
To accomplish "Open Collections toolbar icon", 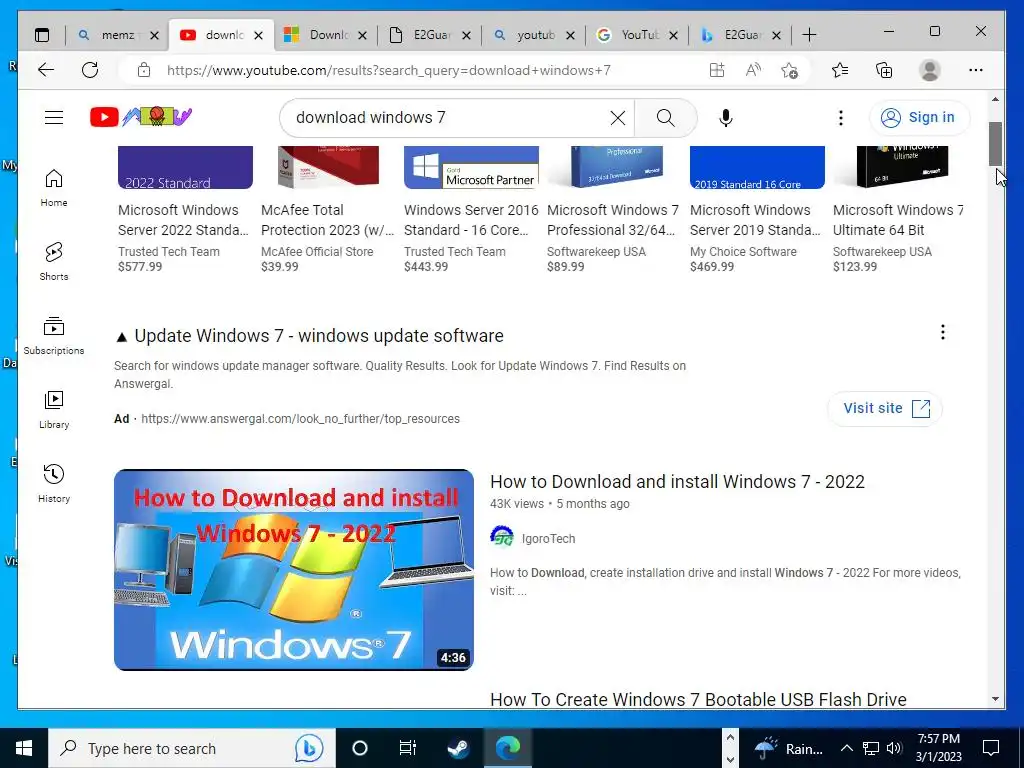I will click(884, 70).
